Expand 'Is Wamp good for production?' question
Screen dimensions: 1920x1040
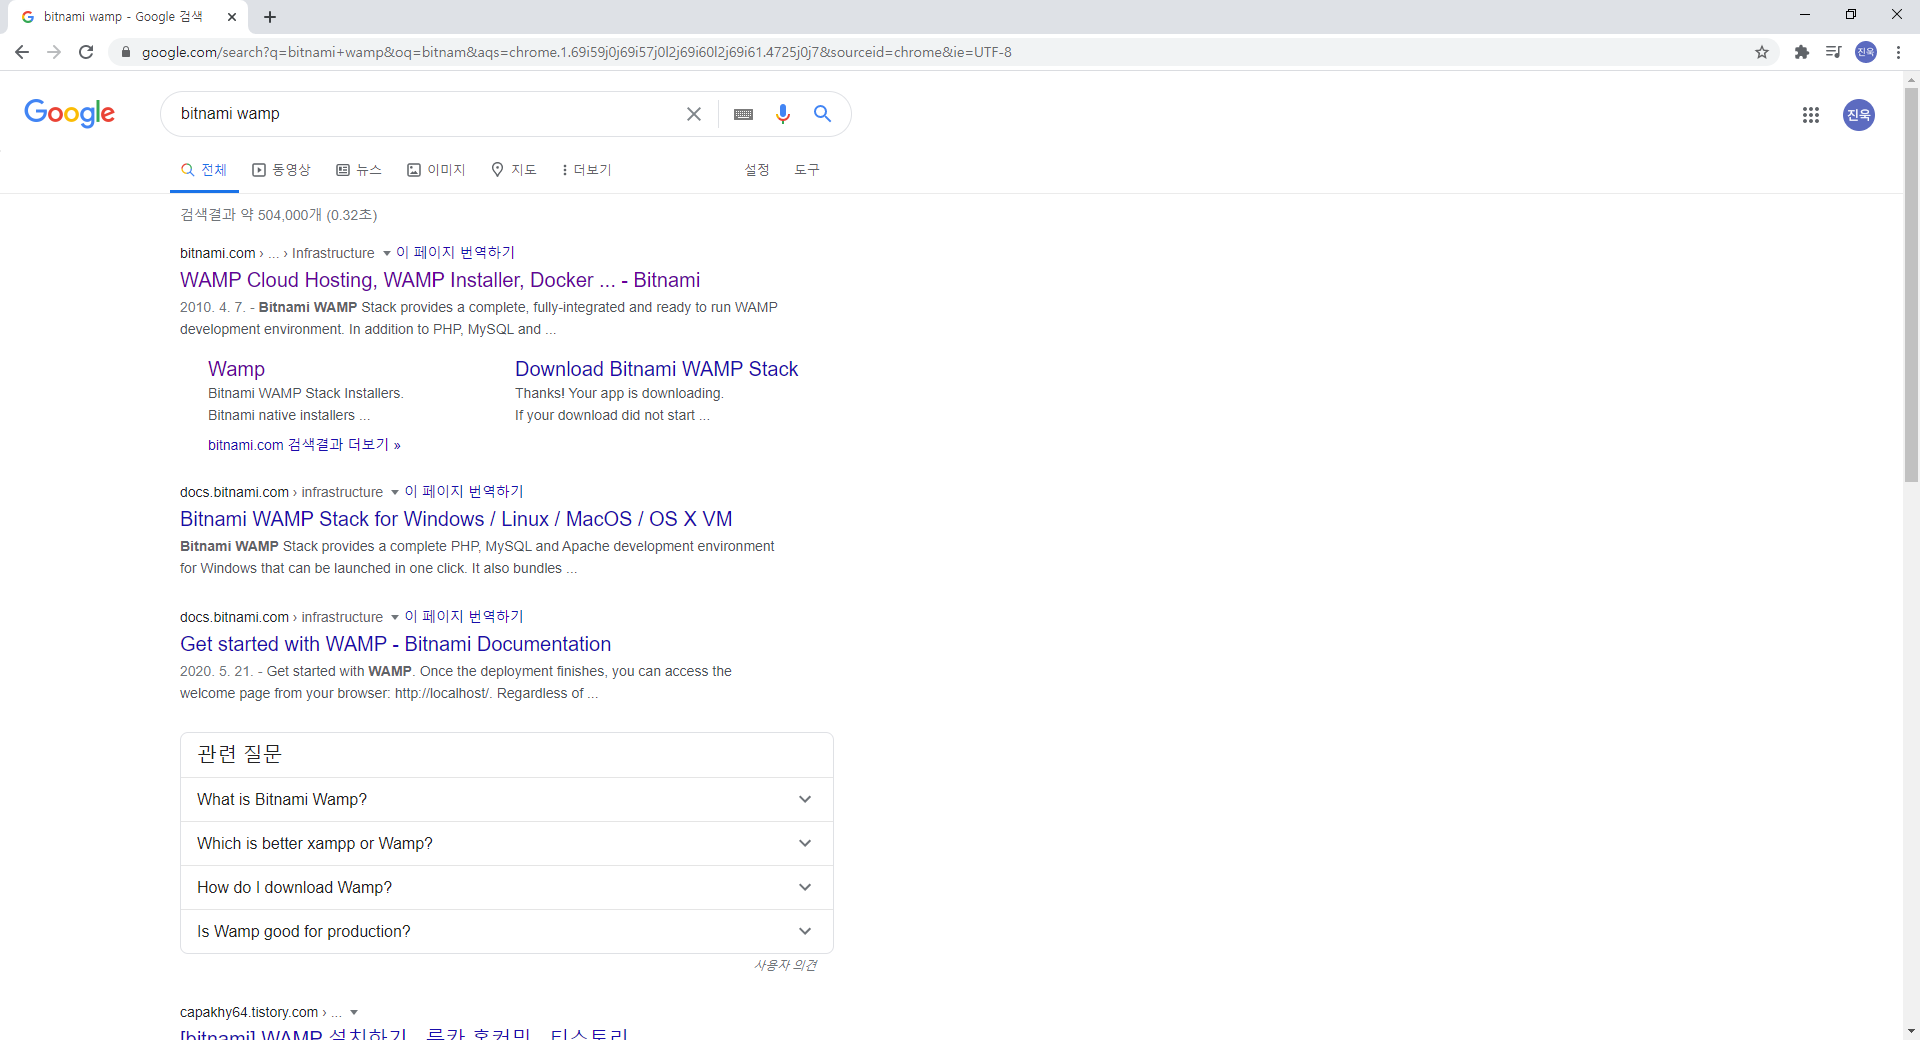point(507,932)
